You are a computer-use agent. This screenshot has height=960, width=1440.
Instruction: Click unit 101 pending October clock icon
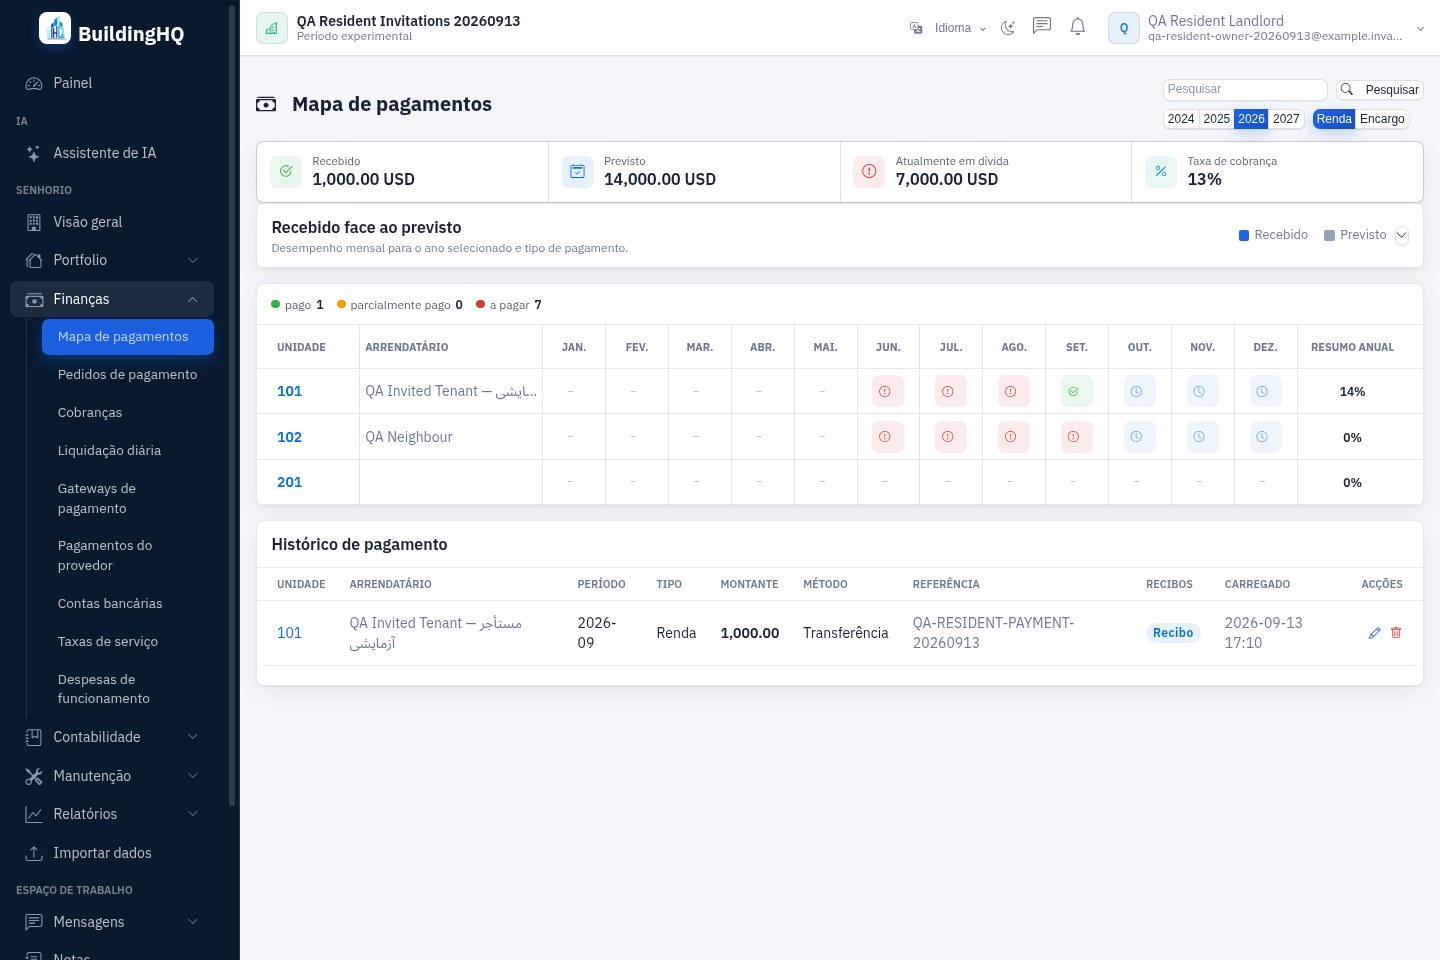[x=1139, y=391]
